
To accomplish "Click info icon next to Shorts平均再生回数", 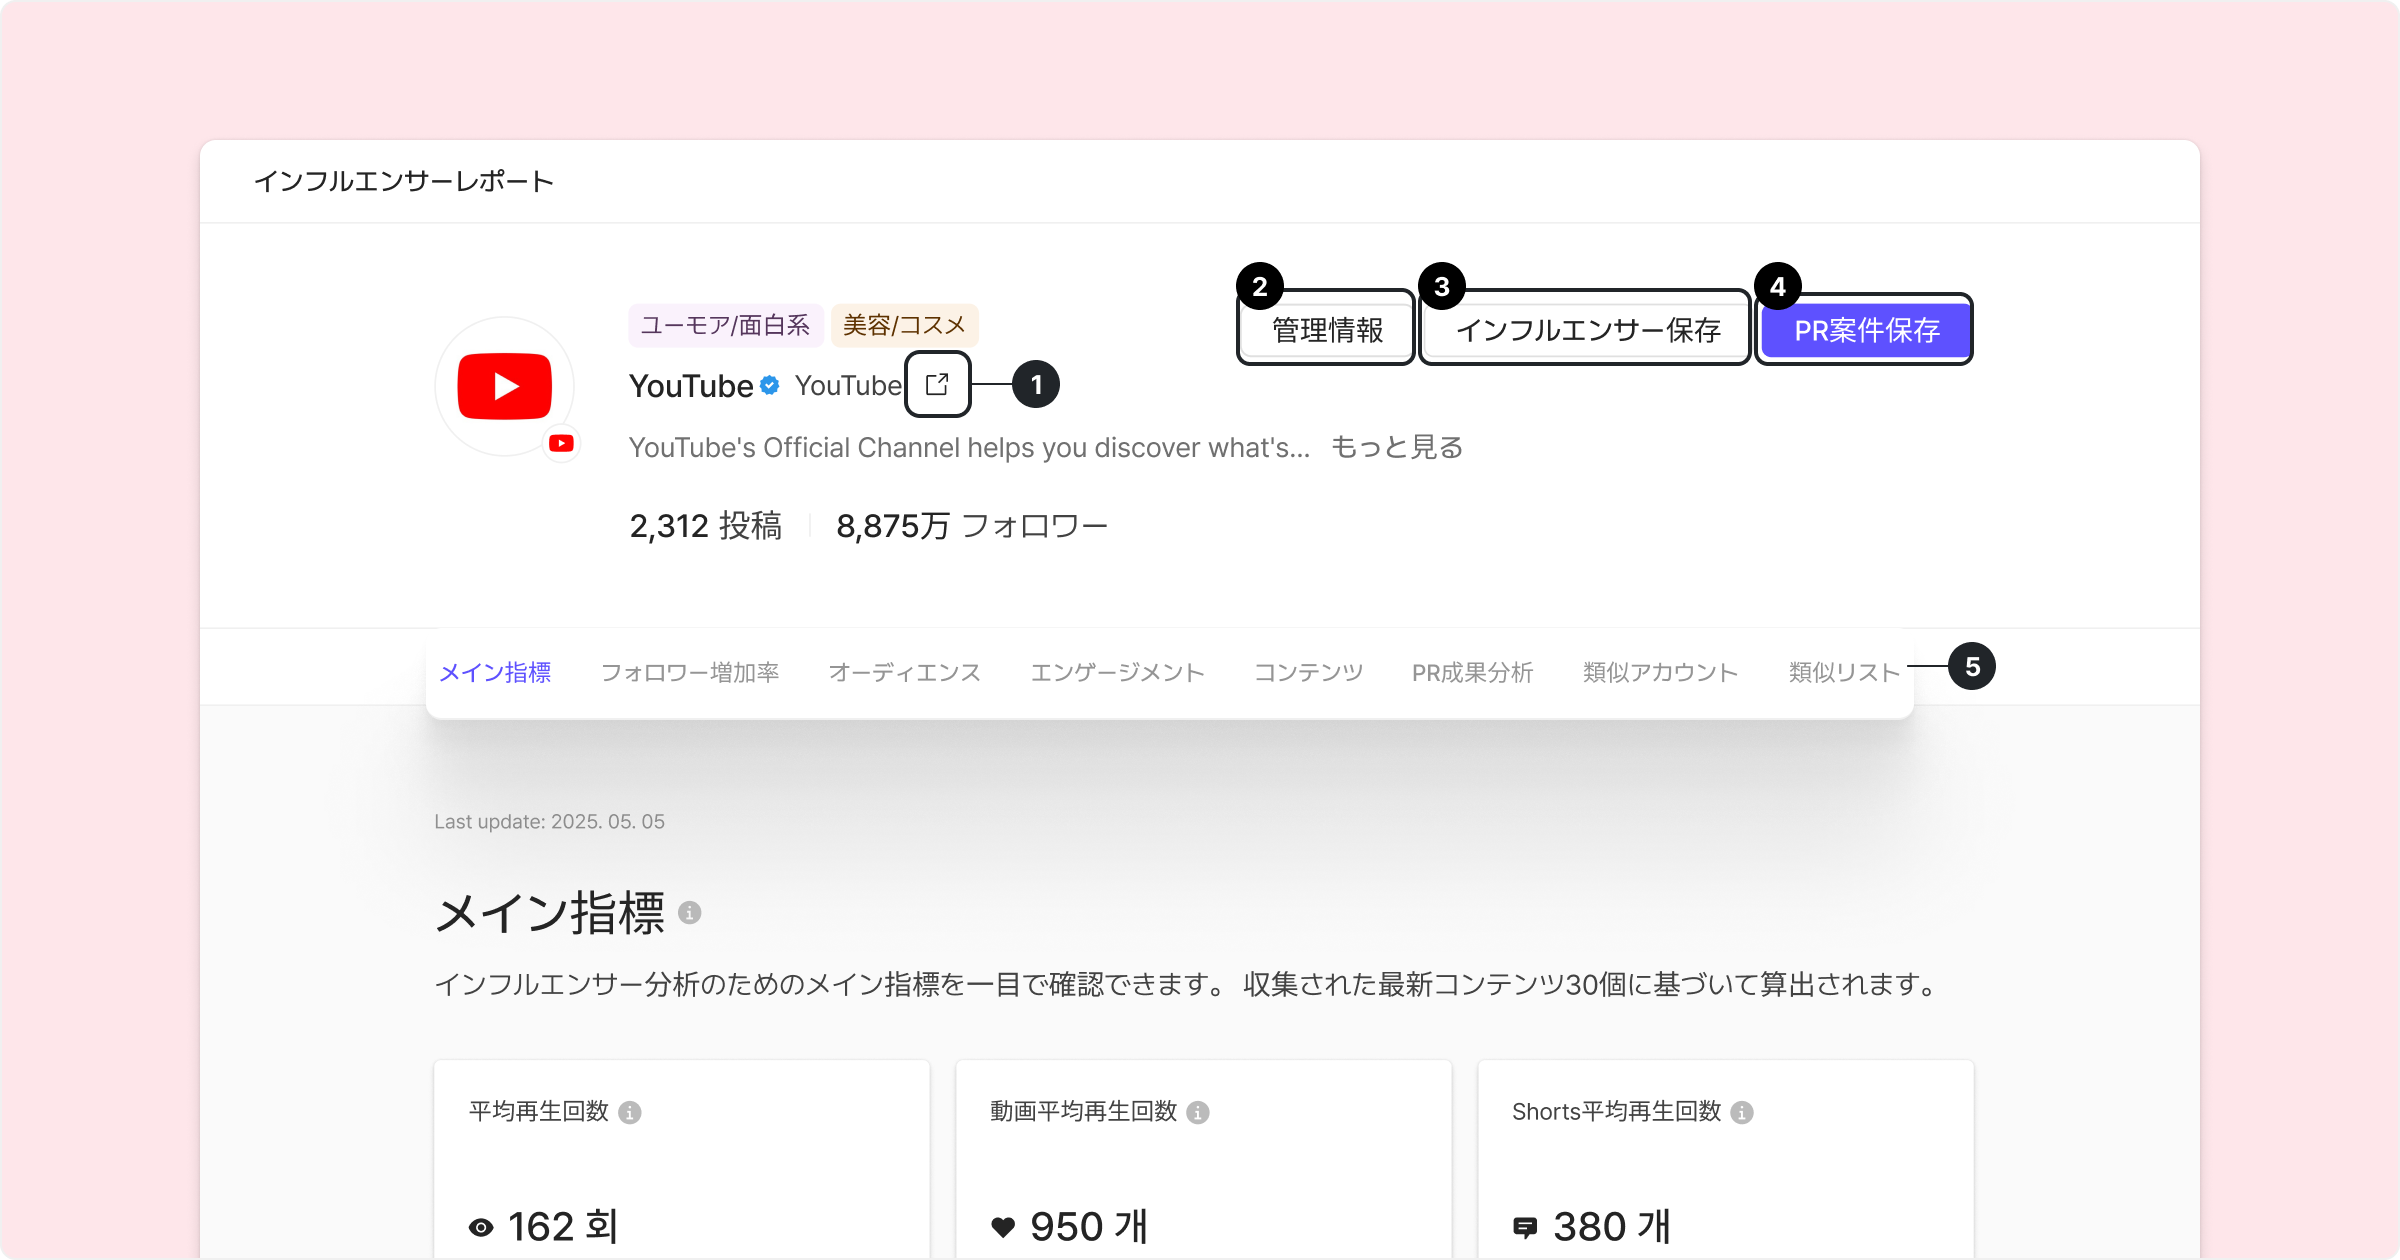I will point(1742,1112).
